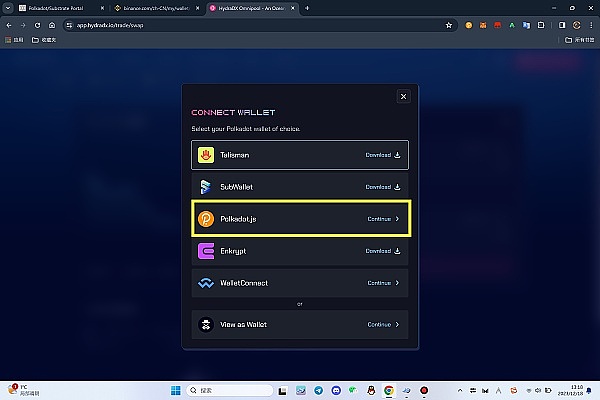Continue with Polkadot.js wallet
This screenshot has width=600, height=400.
pyautogui.click(x=383, y=219)
